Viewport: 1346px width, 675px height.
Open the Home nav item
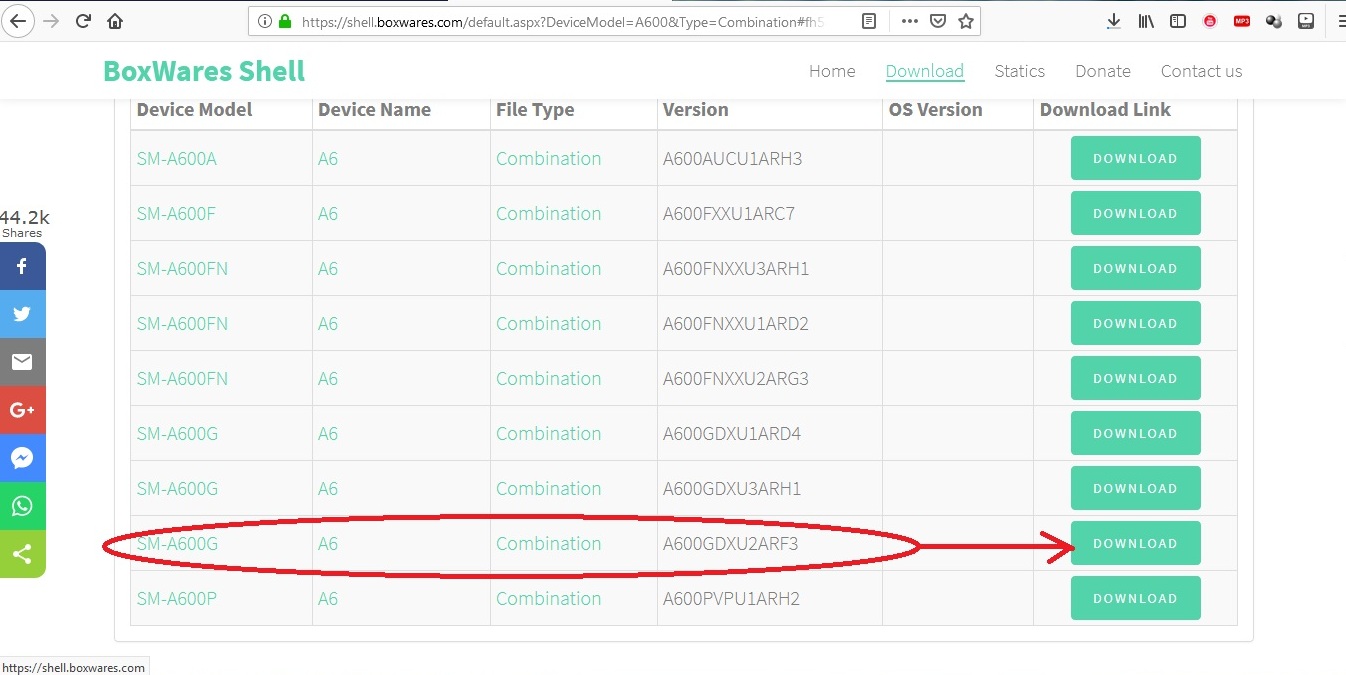point(832,71)
